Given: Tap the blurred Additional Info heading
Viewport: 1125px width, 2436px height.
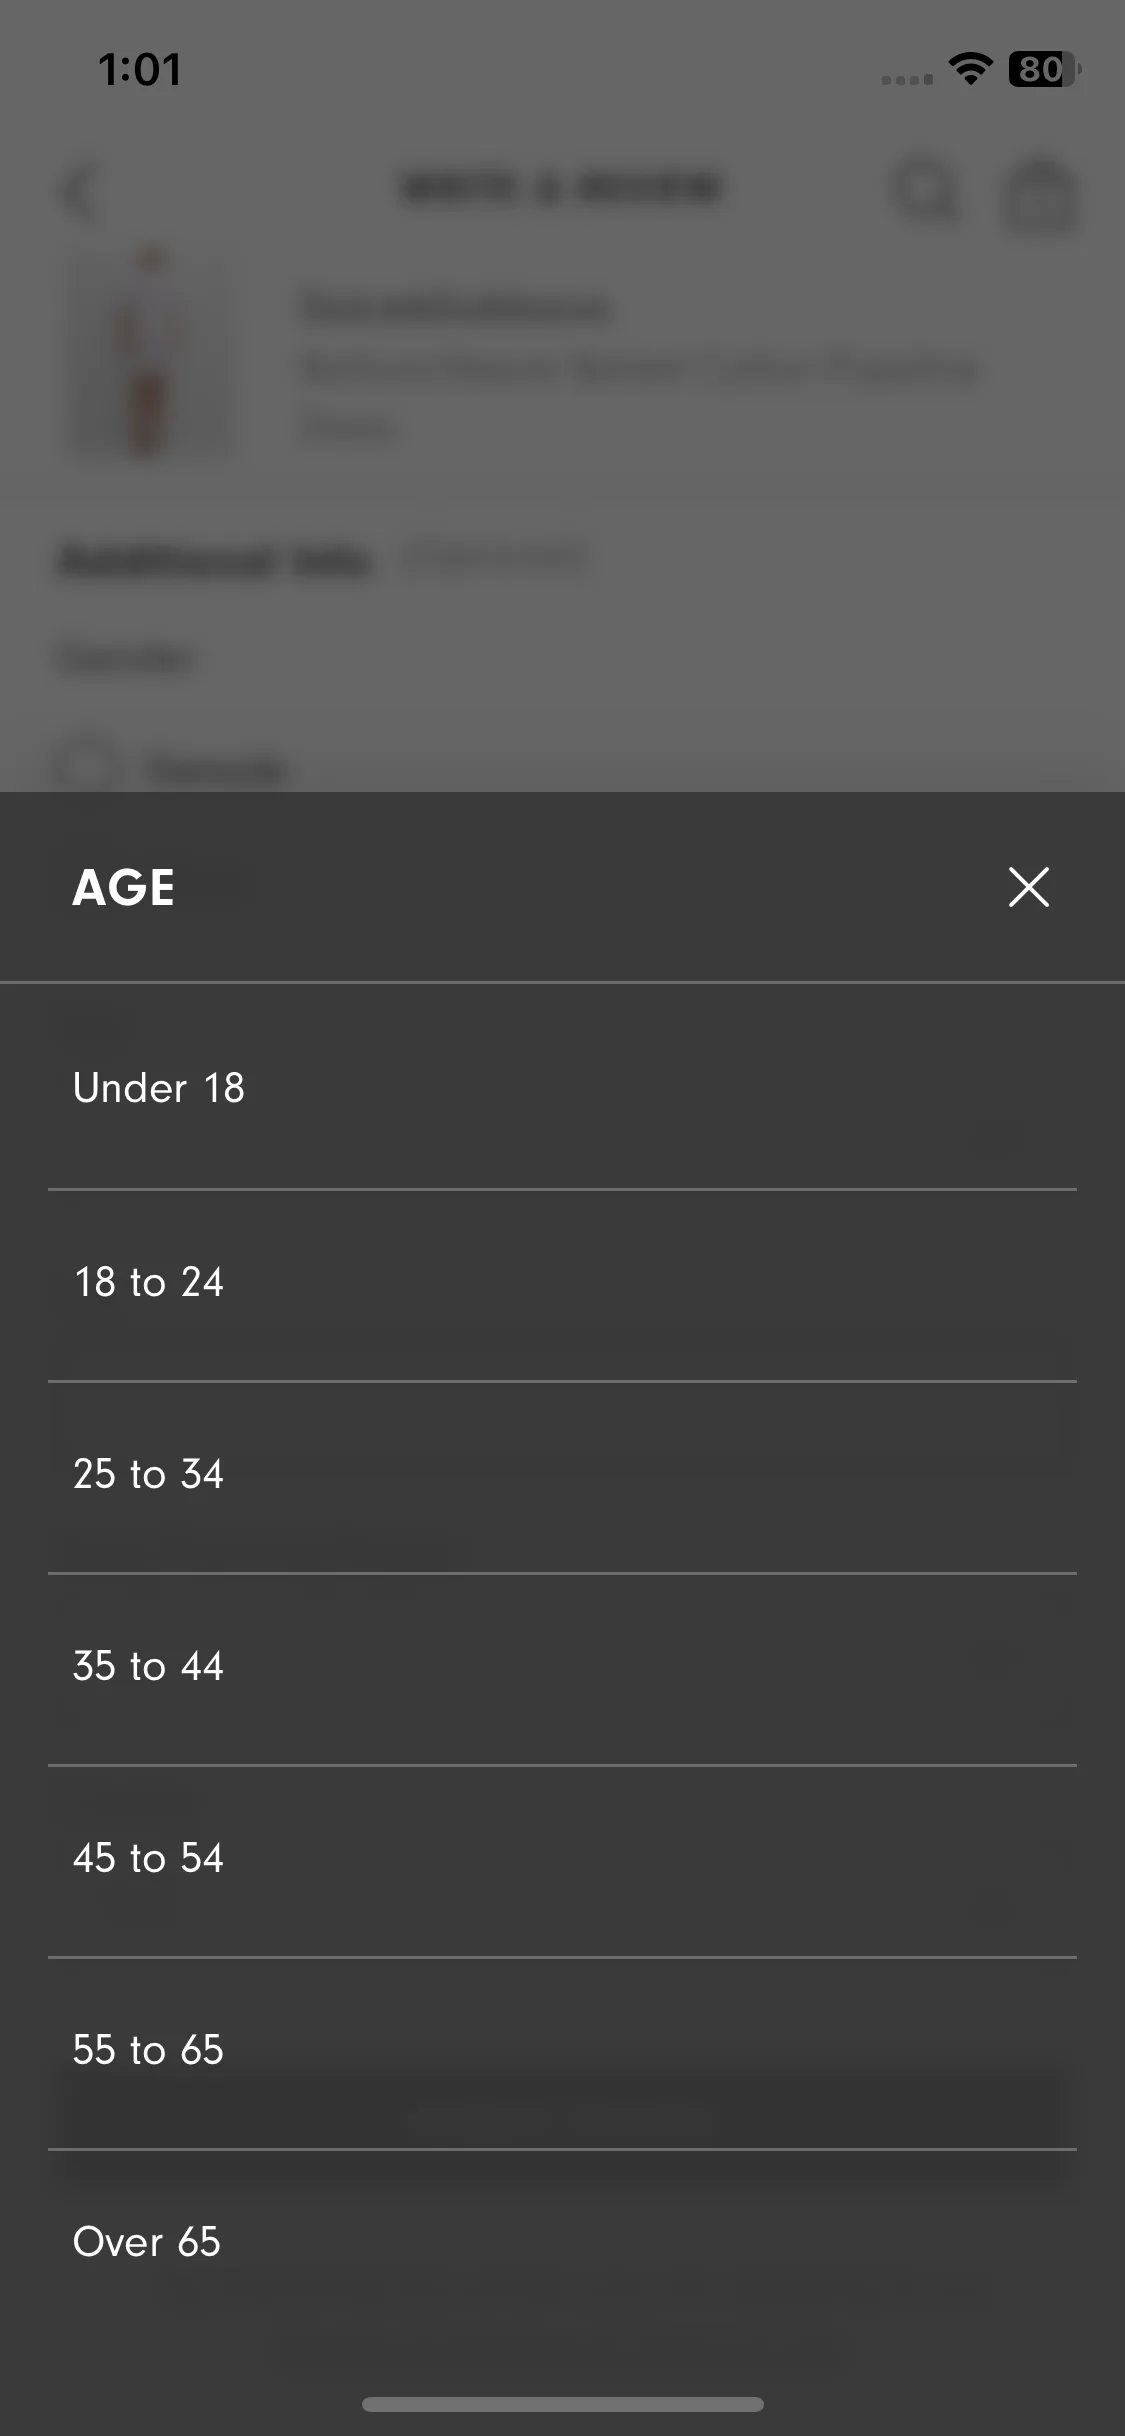Looking at the screenshot, I should 216,562.
